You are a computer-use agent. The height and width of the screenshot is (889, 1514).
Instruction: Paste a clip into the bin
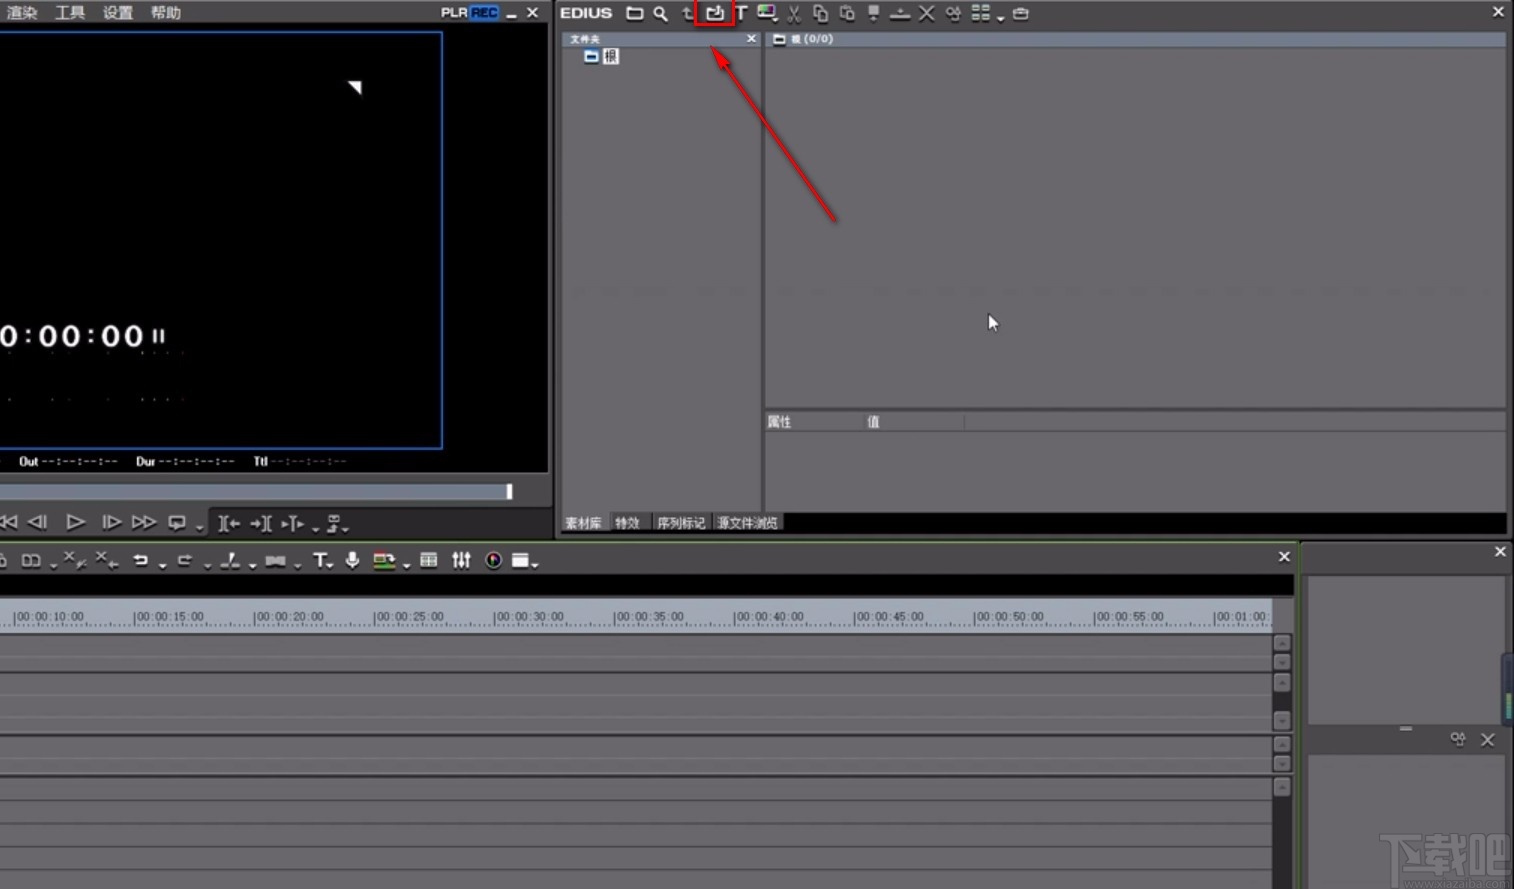(847, 13)
